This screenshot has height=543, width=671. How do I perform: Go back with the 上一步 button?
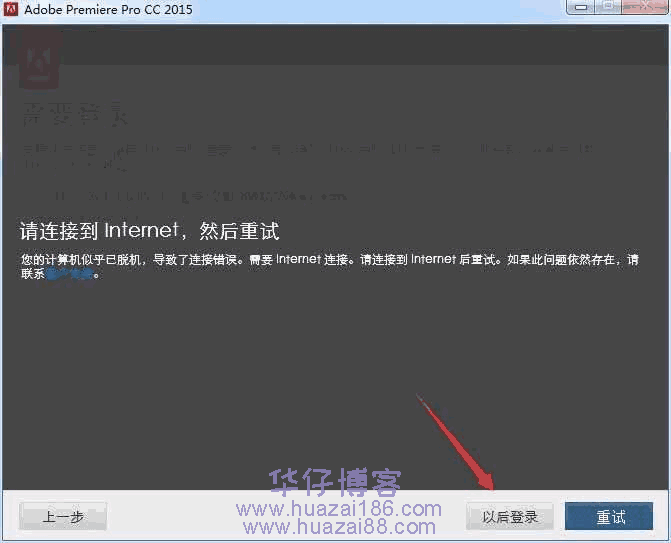click(63, 516)
